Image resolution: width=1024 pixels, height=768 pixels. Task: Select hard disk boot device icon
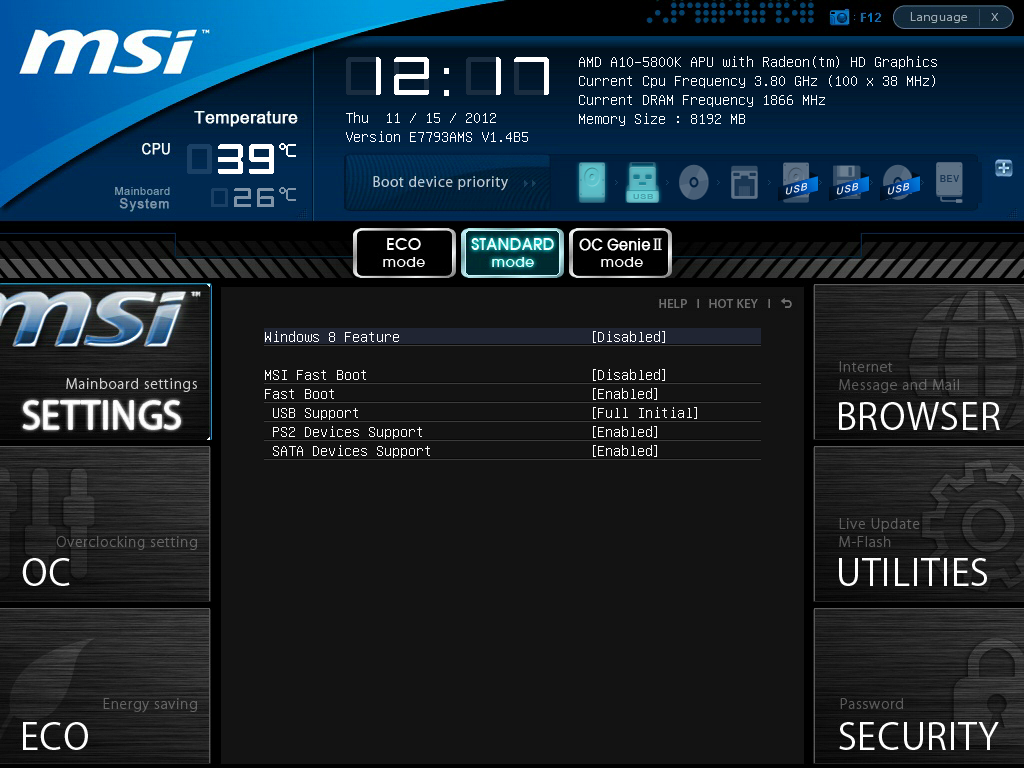592,182
